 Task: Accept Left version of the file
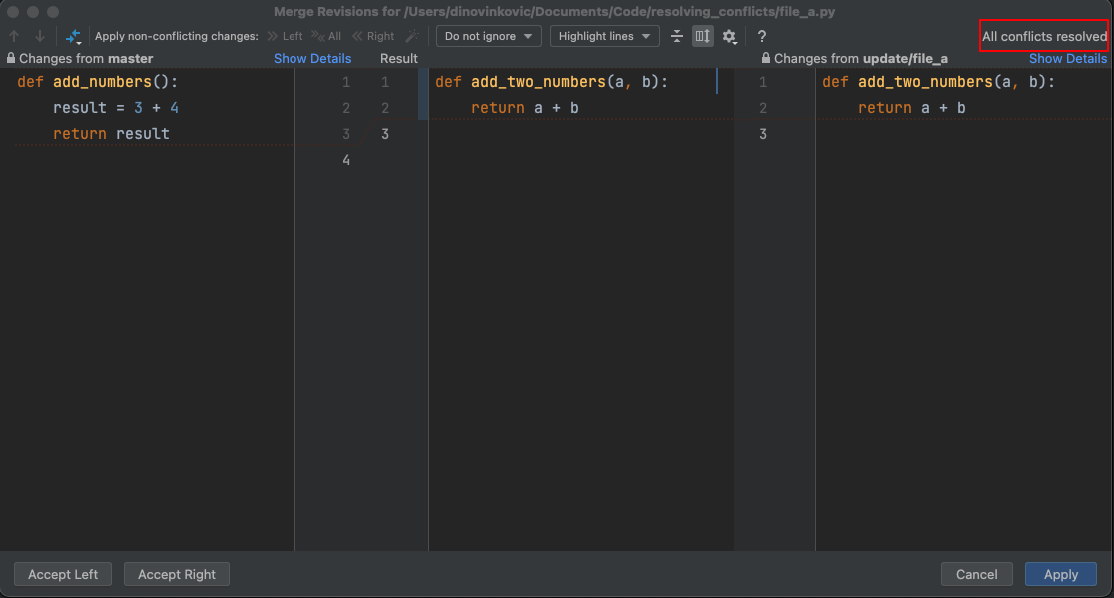point(62,574)
